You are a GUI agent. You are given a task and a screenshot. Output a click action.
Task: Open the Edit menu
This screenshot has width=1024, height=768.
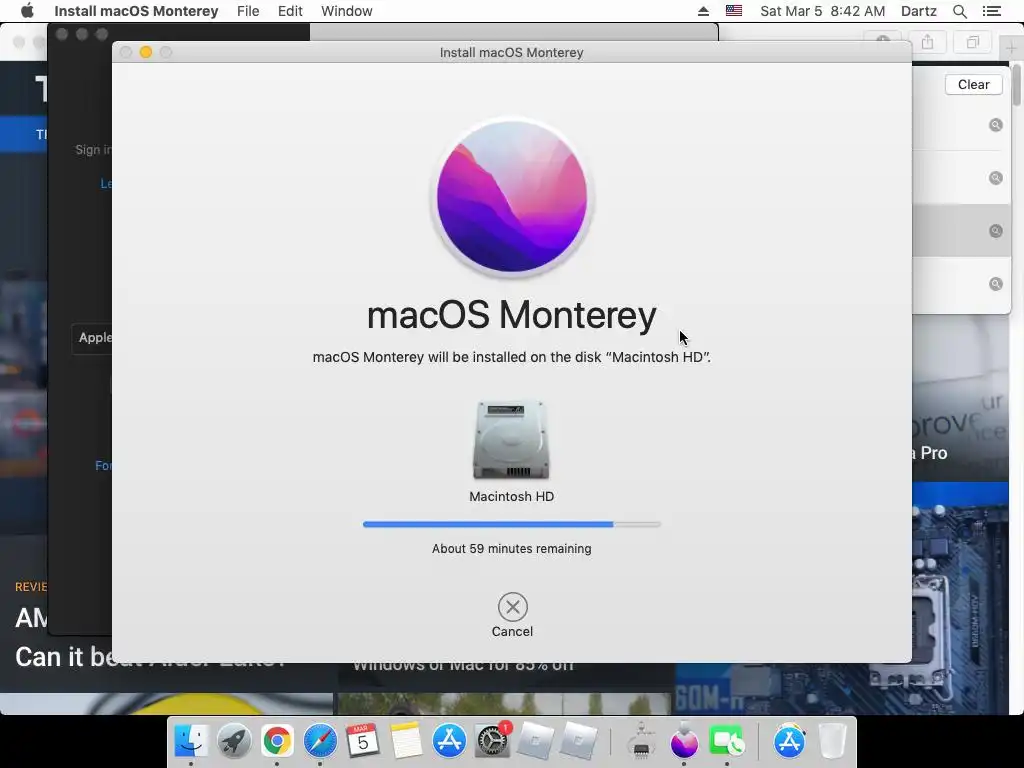[290, 11]
